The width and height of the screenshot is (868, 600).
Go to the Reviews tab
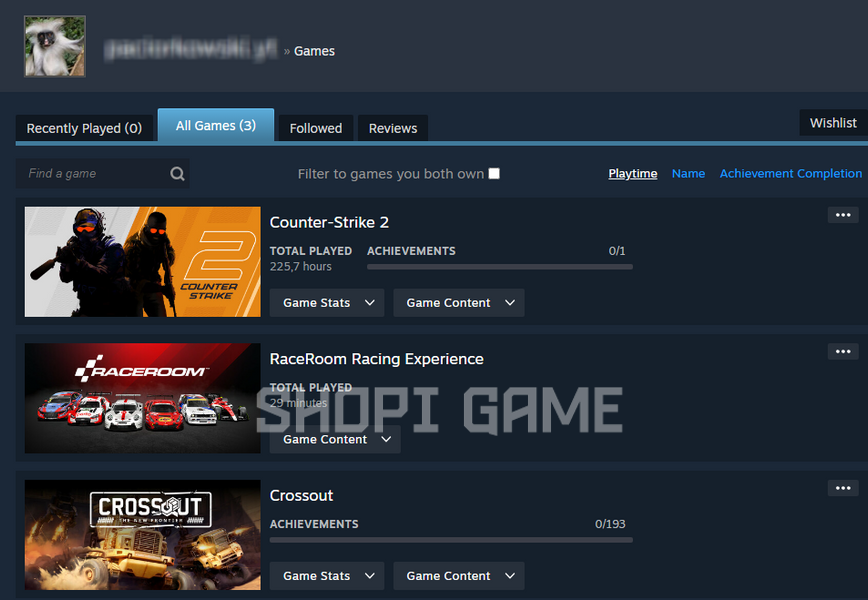coord(393,128)
